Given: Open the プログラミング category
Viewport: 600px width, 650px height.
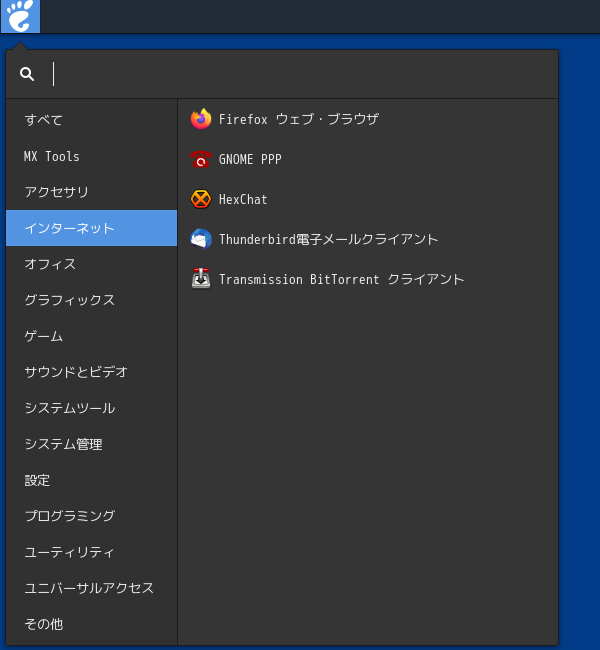Looking at the screenshot, I should [x=92, y=516].
